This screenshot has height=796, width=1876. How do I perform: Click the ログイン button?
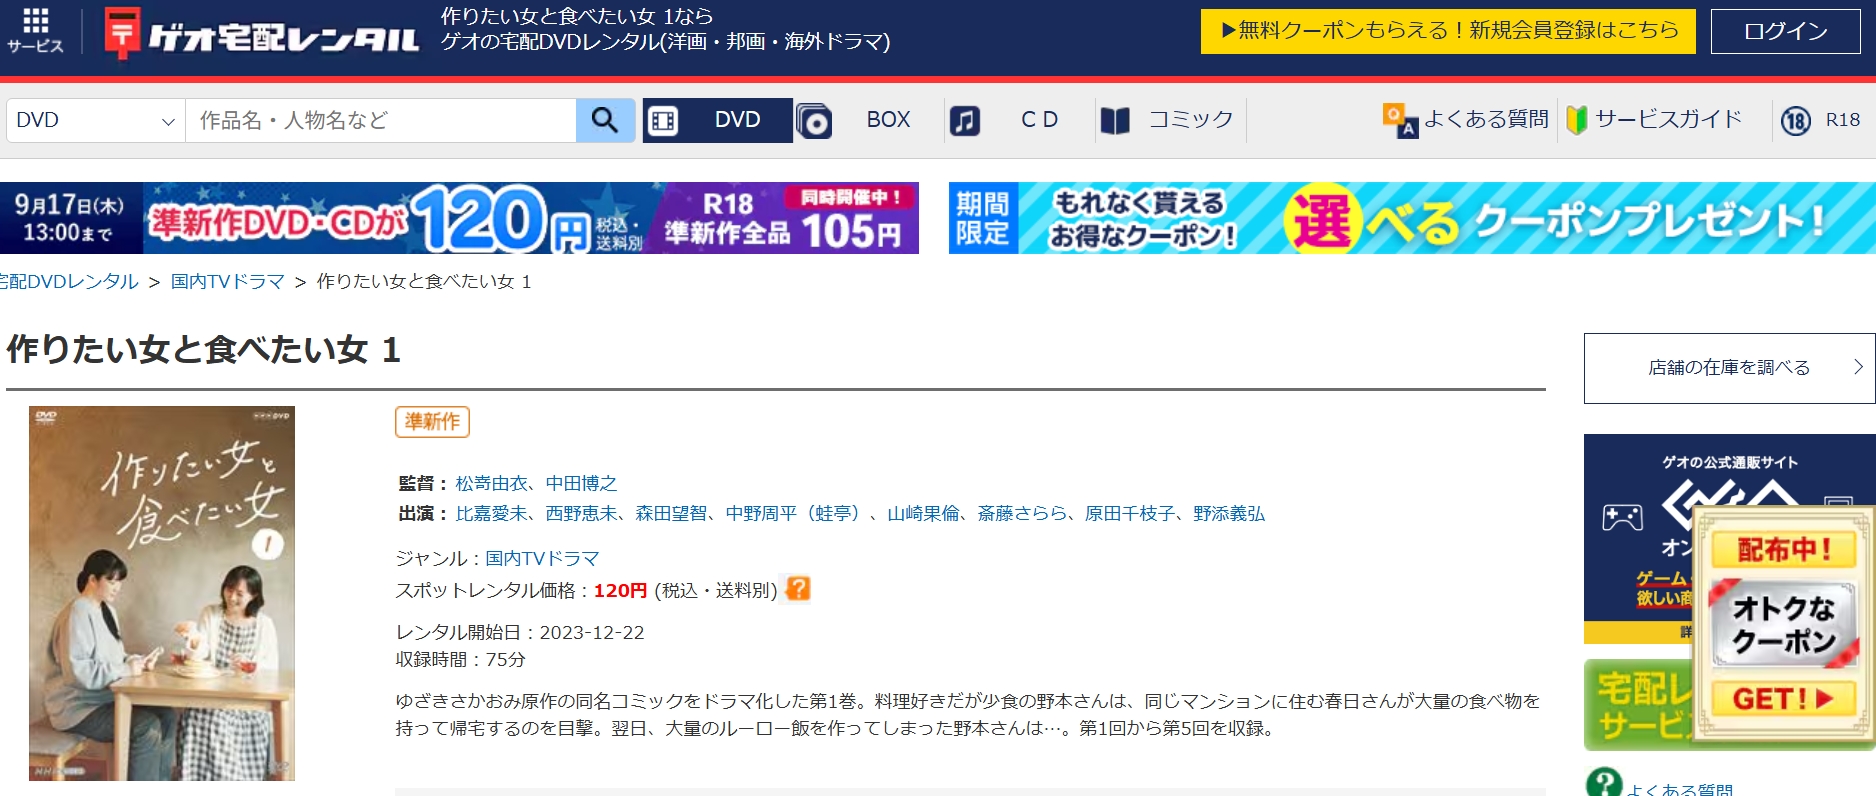pos(1785,31)
